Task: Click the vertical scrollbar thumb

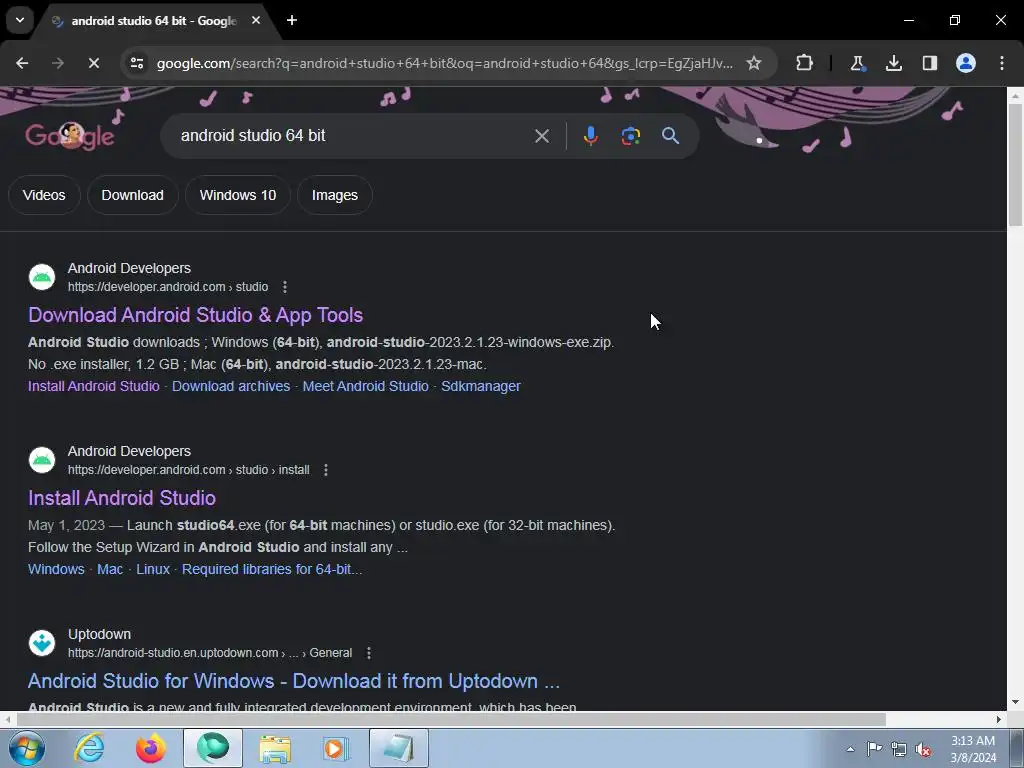Action: (x=1015, y=165)
